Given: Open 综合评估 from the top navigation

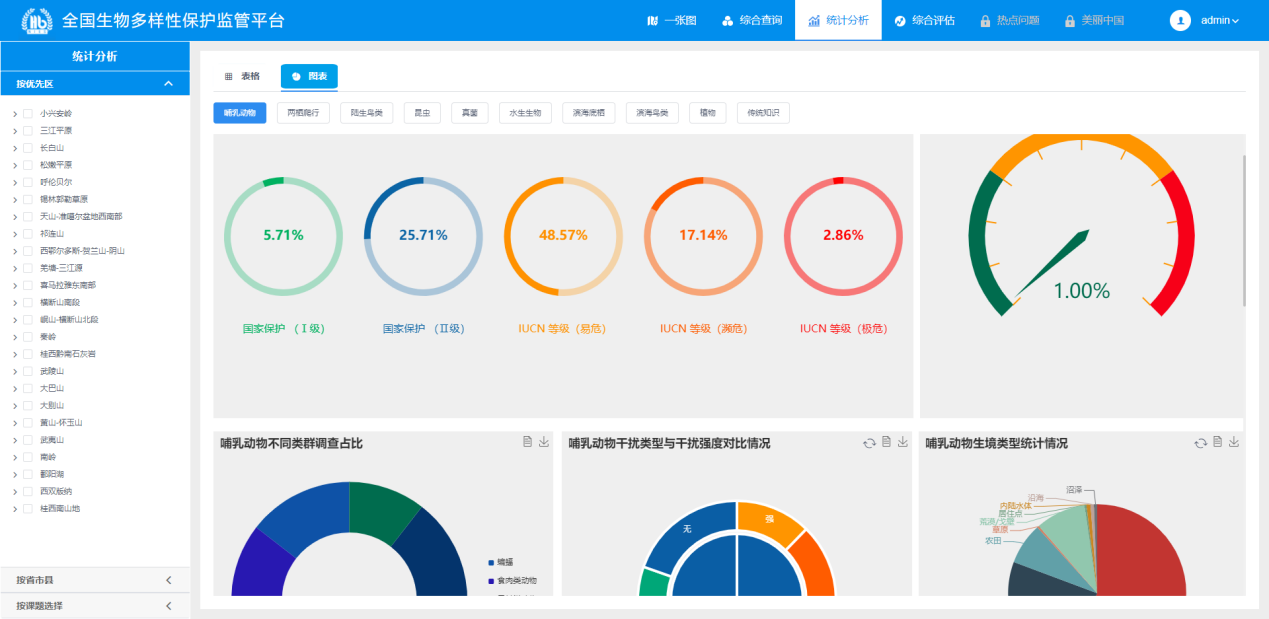Looking at the screenshot, I should tap(924, 20).
